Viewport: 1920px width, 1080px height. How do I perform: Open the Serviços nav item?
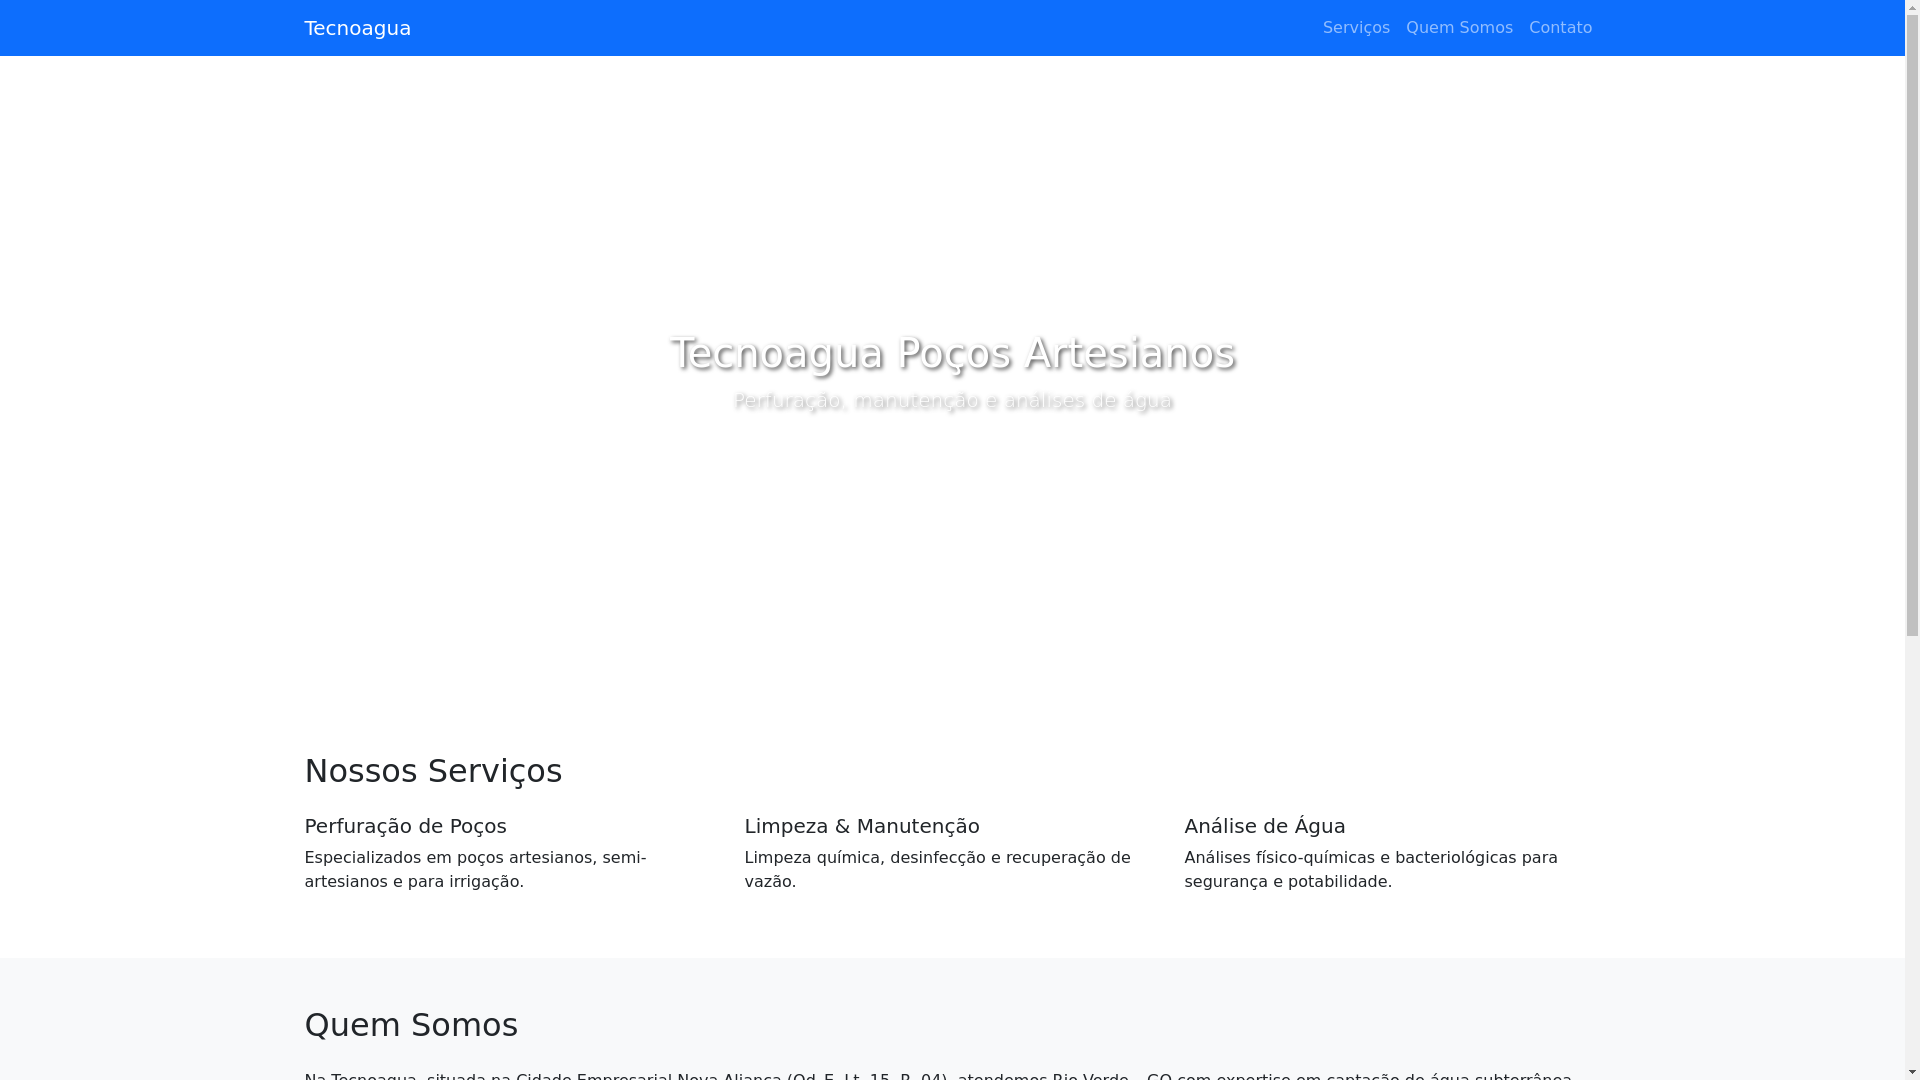click(1356, 28)
